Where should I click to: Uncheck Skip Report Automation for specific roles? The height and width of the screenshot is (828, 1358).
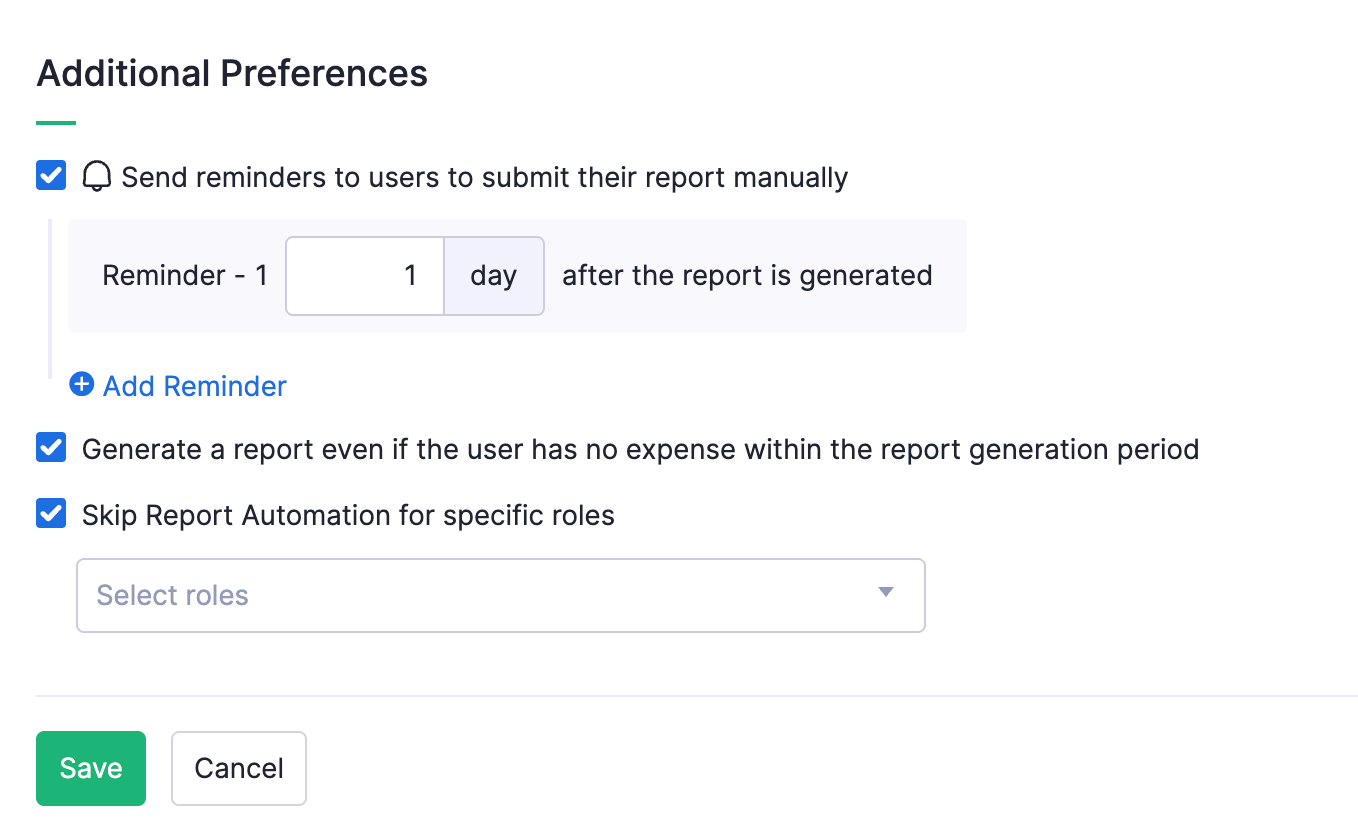[x=50, y=513]
